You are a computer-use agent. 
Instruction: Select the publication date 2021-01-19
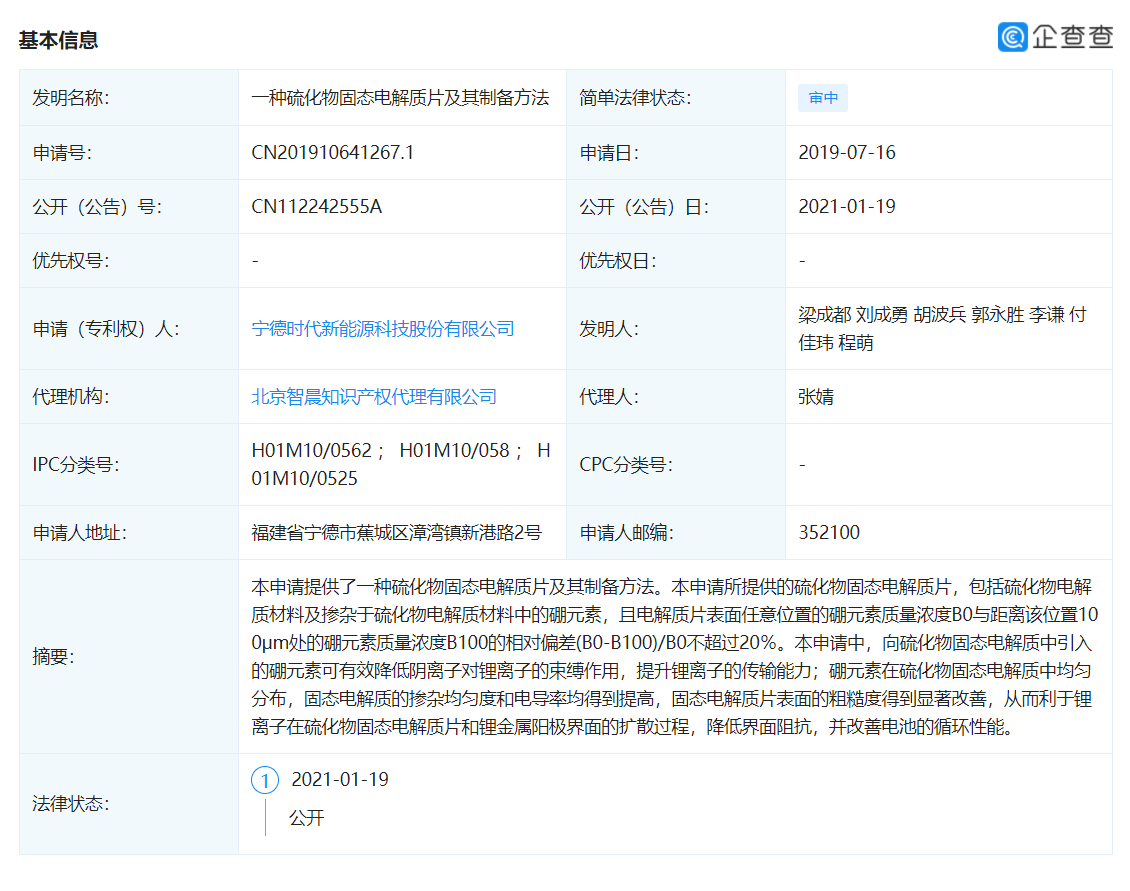click(x=847, y=206)
